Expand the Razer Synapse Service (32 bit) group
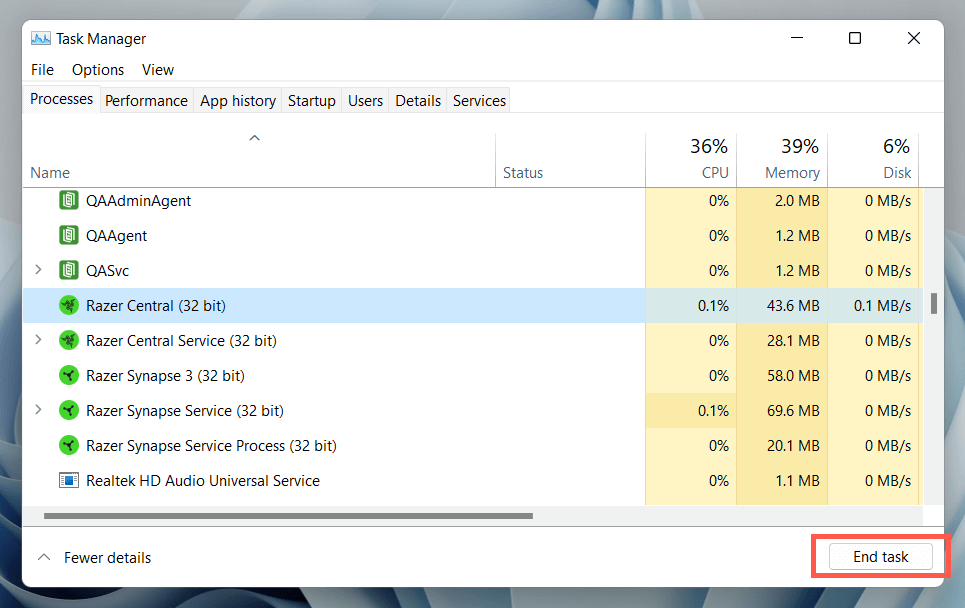The width and height of the screenshot is (965, 608). (x=38, y=410)
